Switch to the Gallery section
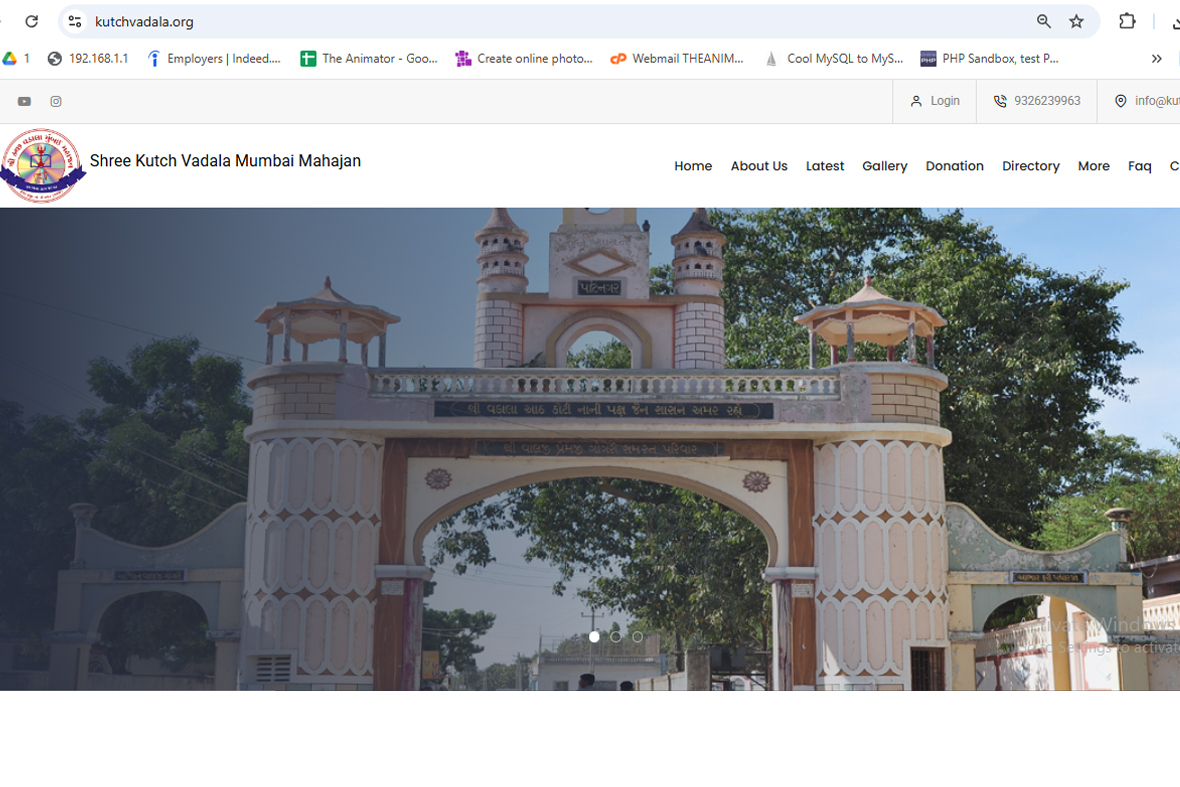The image size is (1180, 787). click(x=884, y=166)
